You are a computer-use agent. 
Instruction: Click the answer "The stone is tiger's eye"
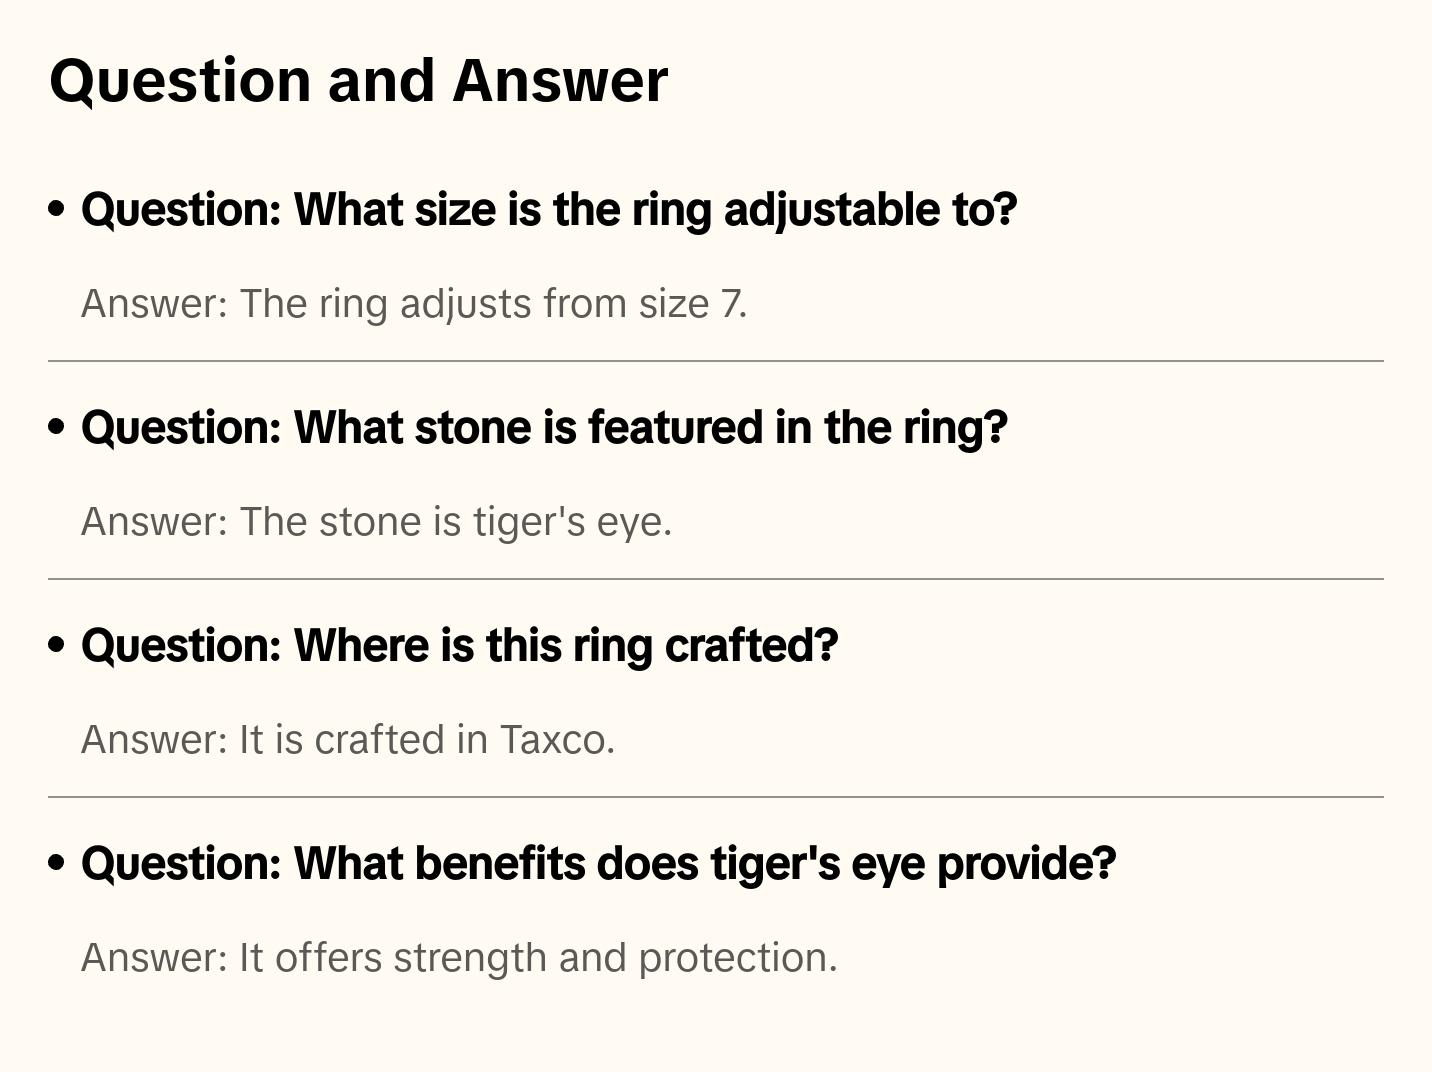coord(376,522)
